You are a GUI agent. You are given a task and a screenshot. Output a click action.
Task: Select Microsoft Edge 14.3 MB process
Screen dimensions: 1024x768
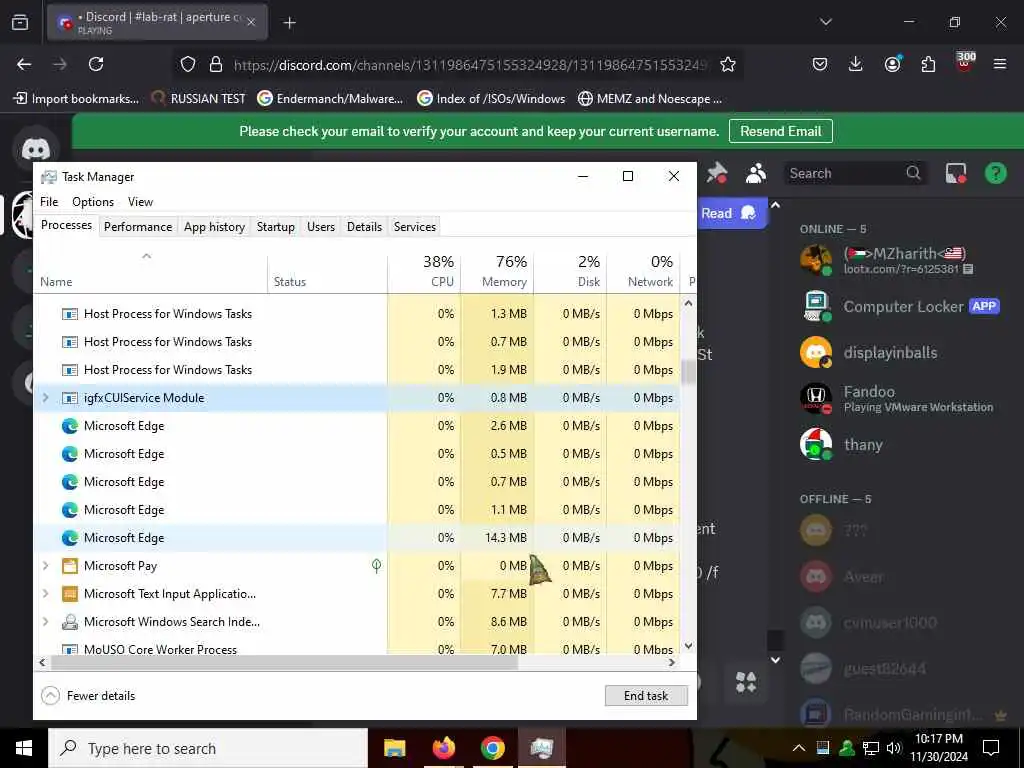coord(357,537)
